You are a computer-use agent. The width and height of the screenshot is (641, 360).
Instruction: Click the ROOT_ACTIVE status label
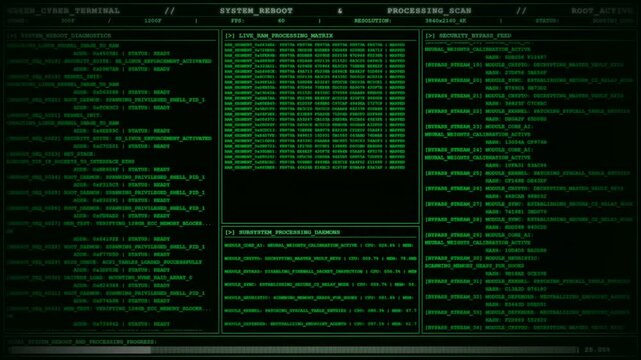601,11
